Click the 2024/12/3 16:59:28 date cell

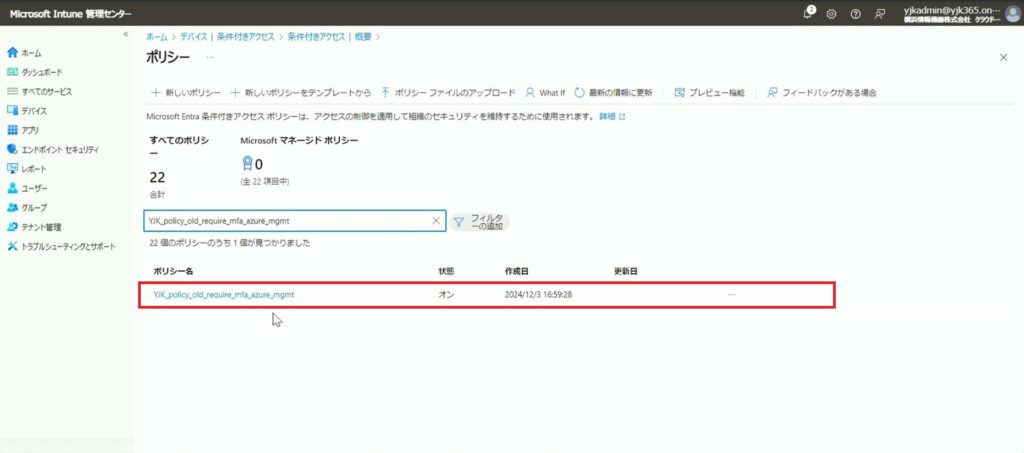click(x=538, y=295)
